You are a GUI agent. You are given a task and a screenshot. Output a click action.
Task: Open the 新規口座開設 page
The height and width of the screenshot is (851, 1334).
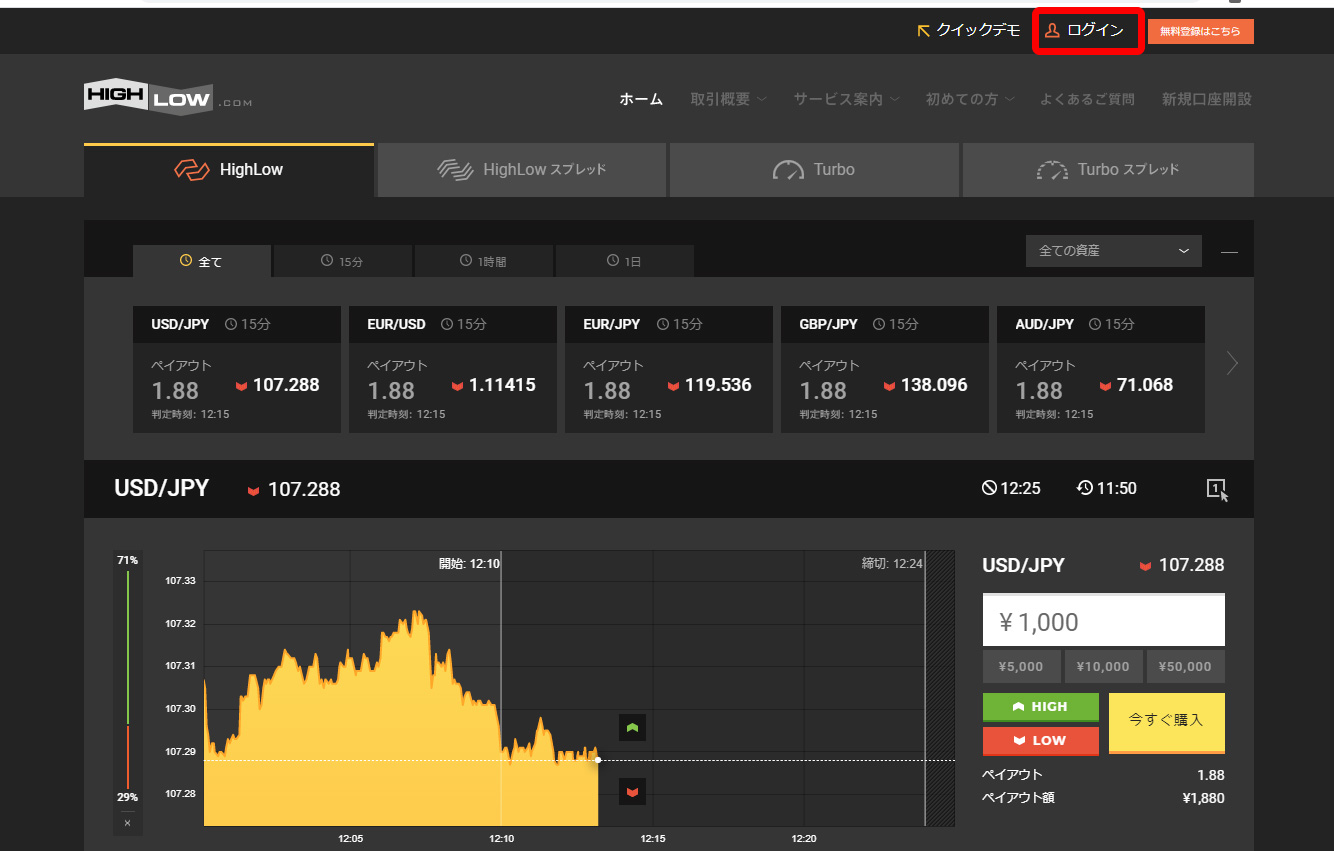pyautogui.click(x=1206, y=99)
